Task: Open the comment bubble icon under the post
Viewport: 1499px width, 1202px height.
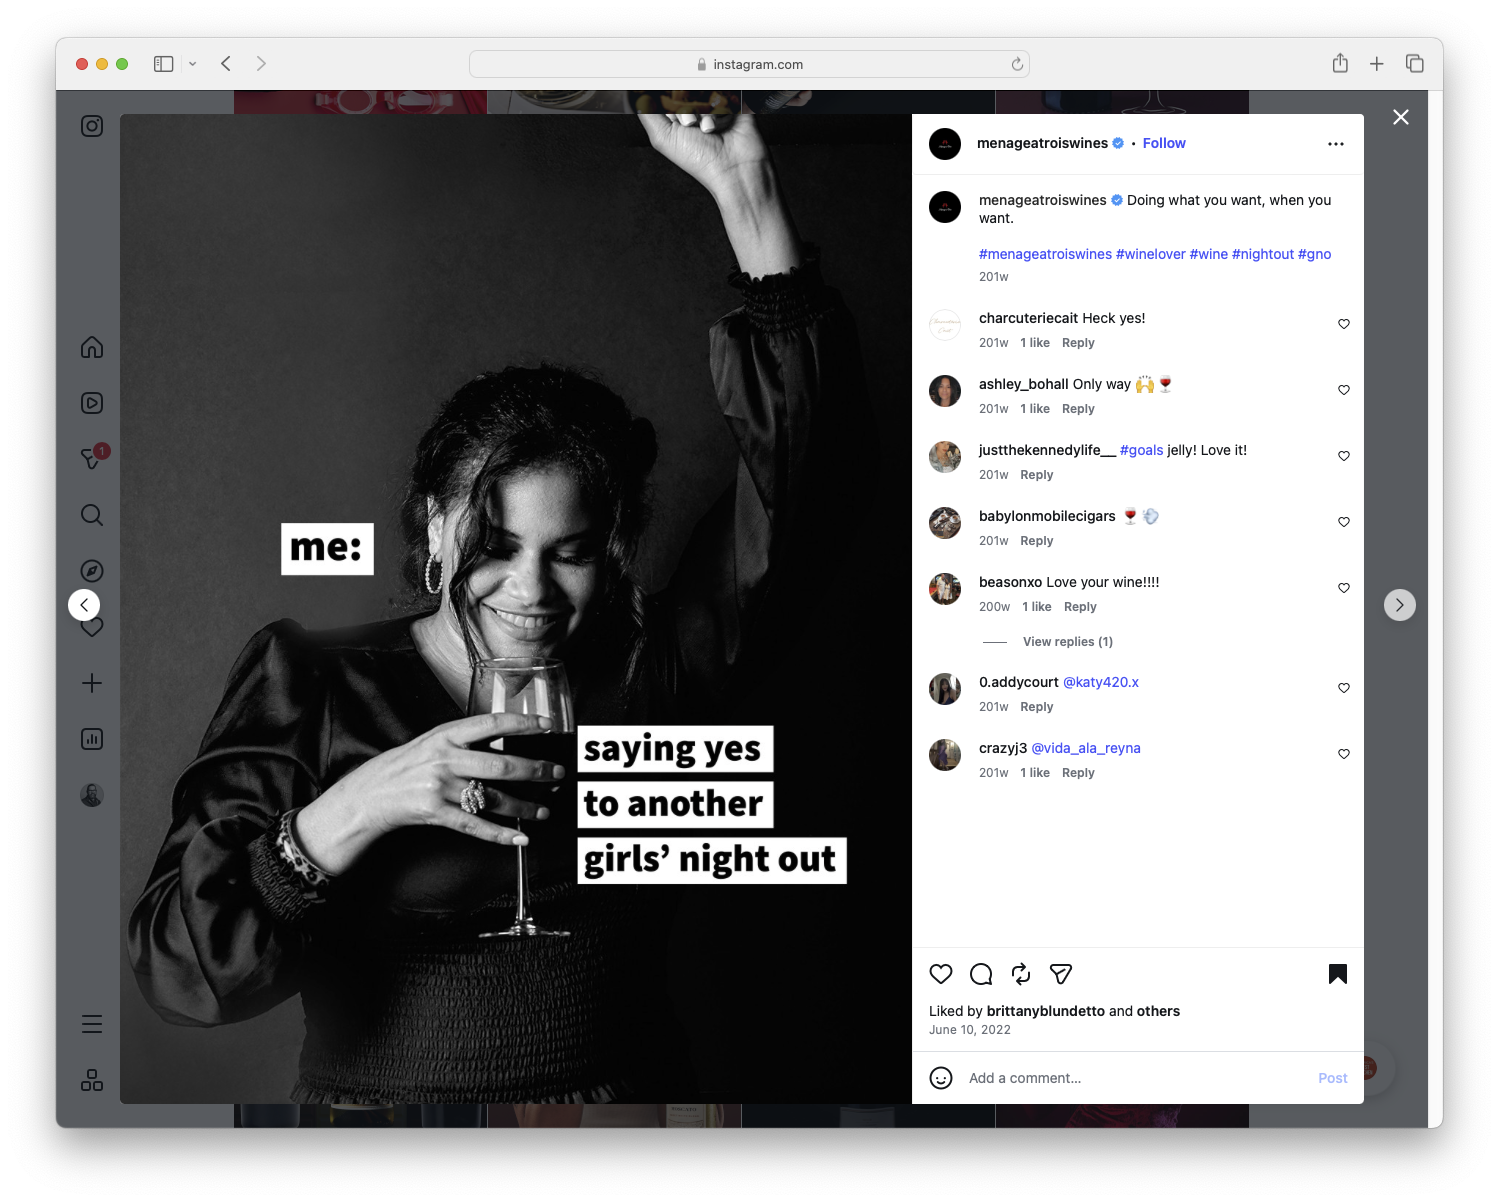Action: pos(980,973)
